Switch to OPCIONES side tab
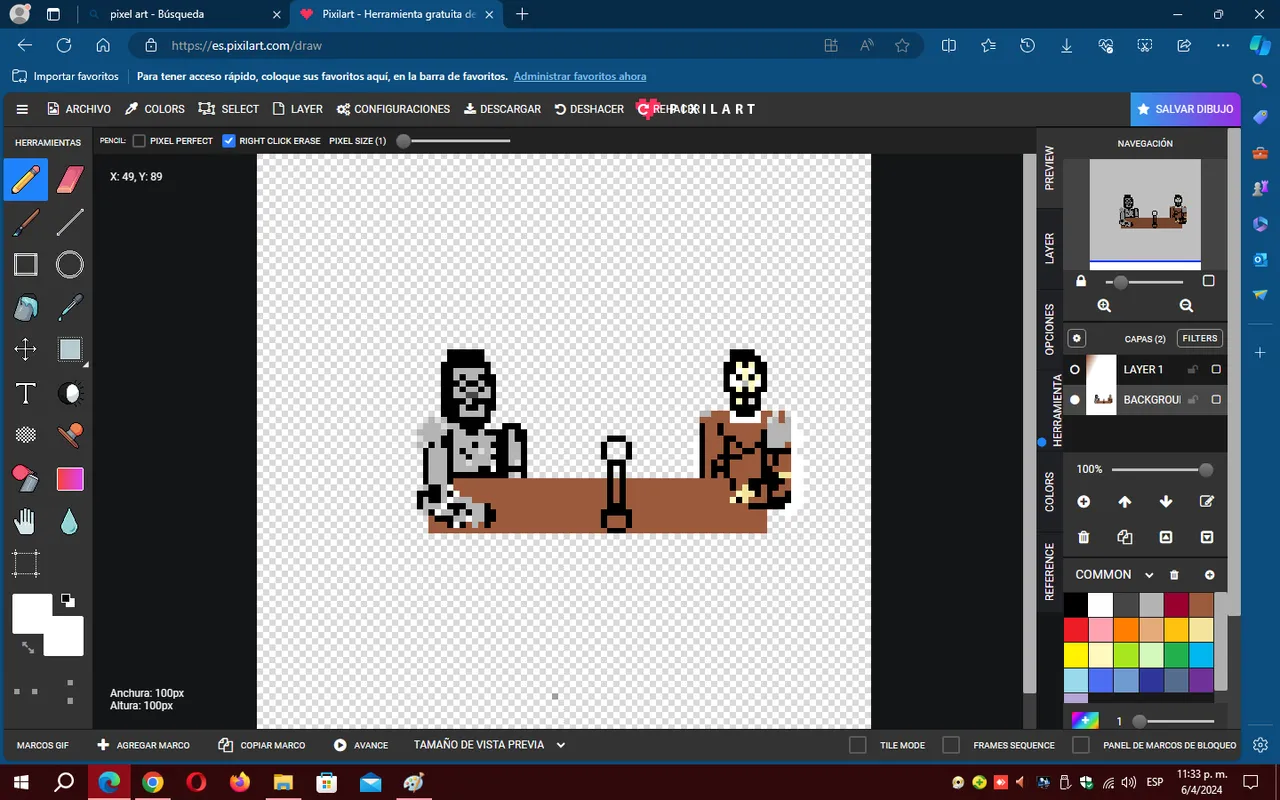This screenshot has height=800, width=1280. (1049, 330)
